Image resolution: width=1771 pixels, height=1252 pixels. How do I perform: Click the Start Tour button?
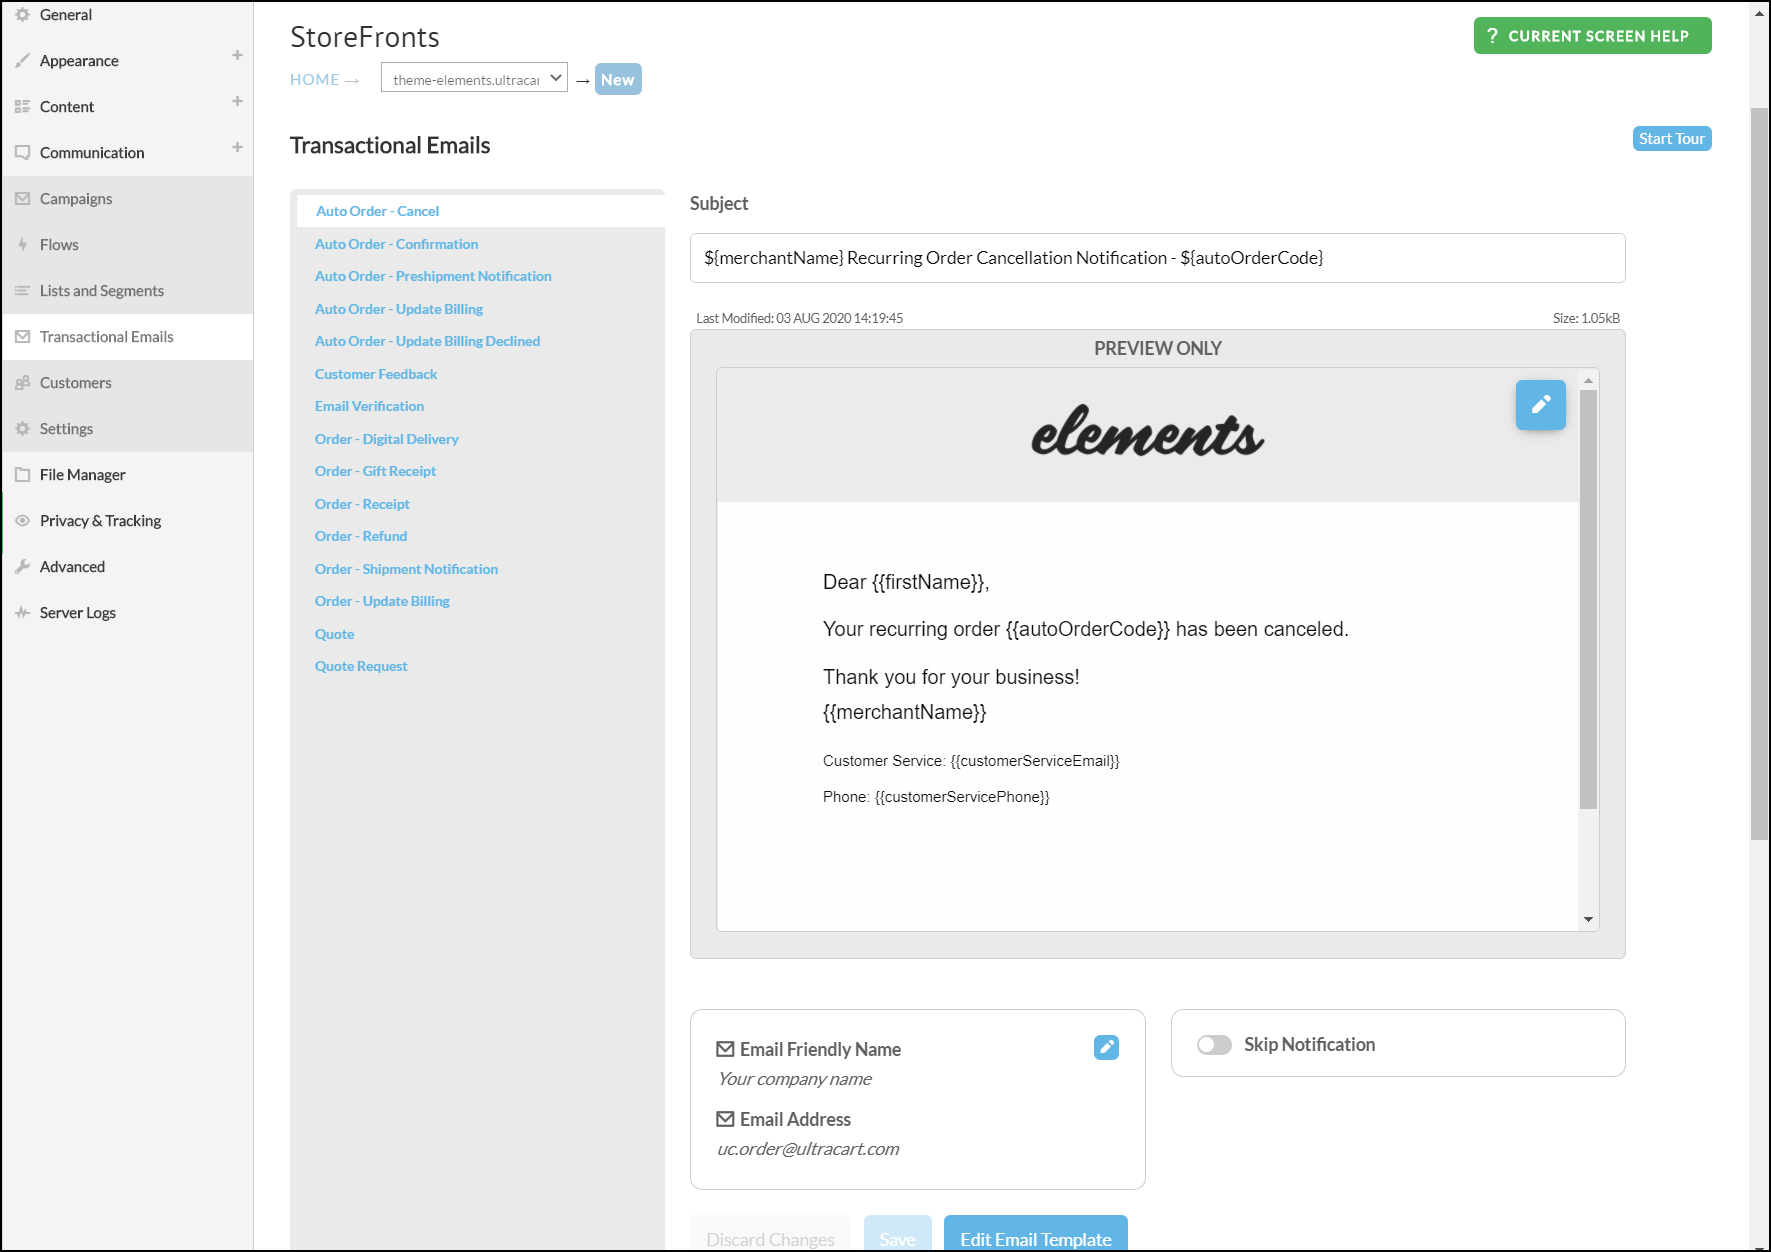click(1671, 139)
